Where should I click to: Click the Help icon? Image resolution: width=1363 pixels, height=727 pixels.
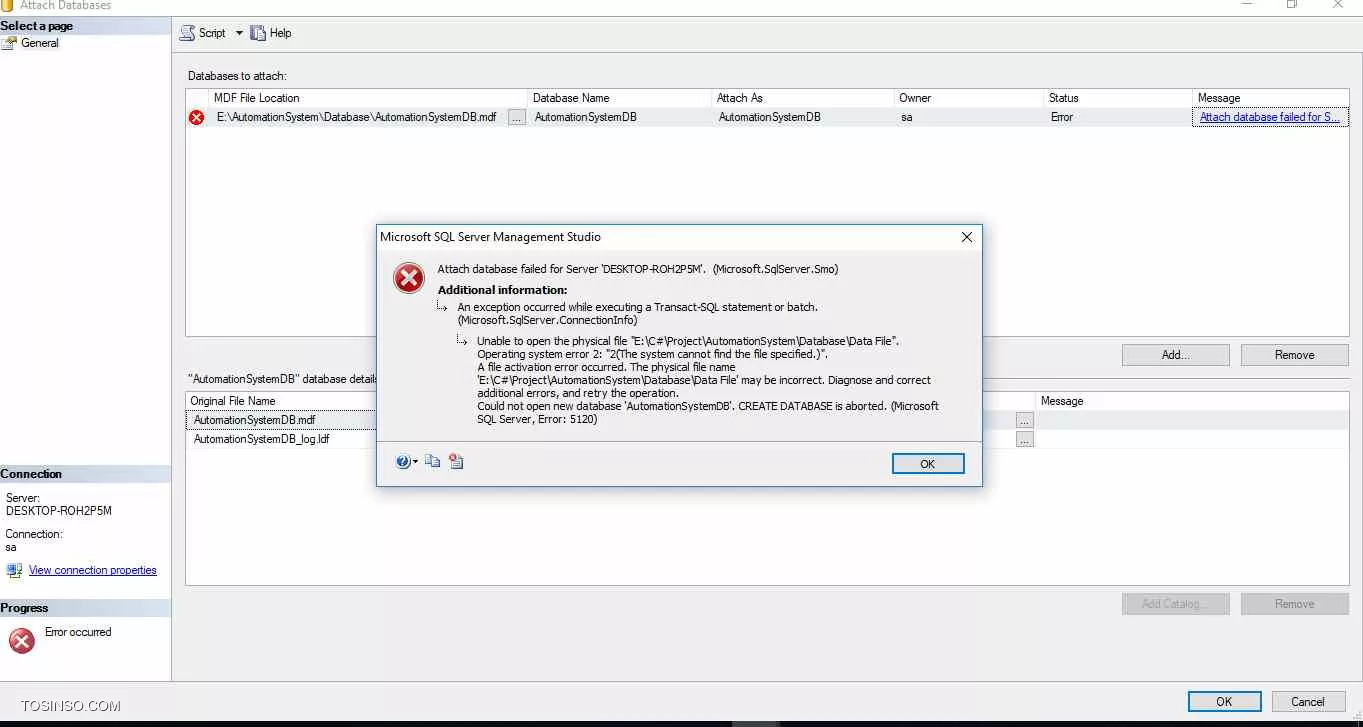click(x=258, y=33)
